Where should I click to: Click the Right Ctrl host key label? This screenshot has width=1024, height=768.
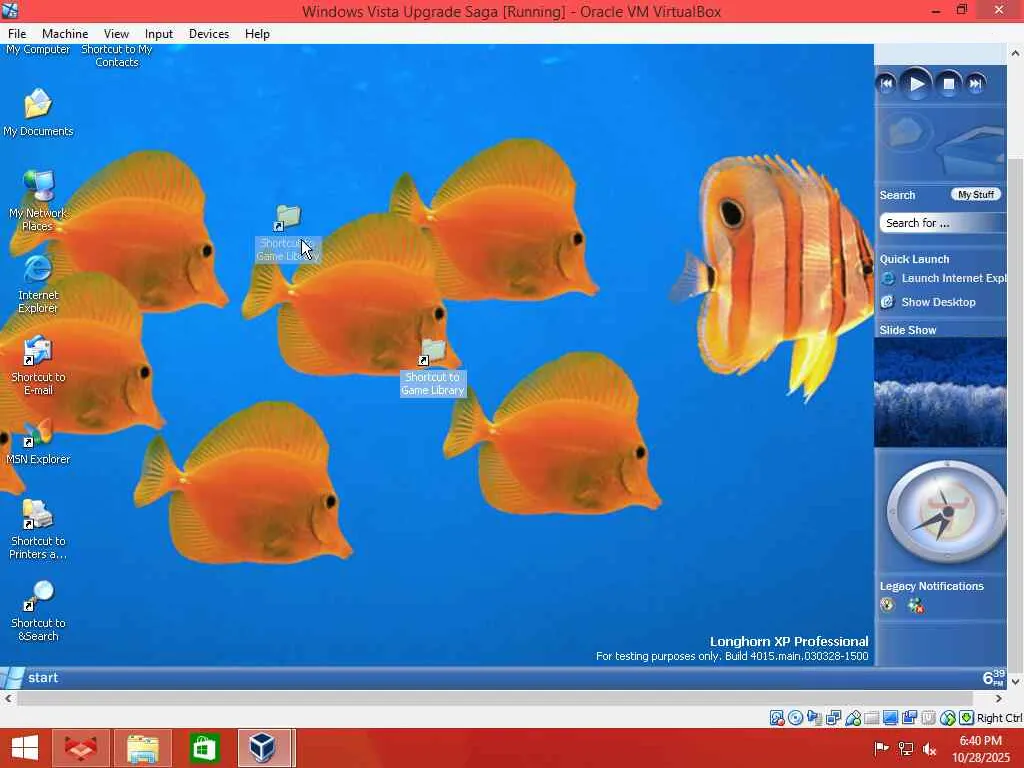1000,718
